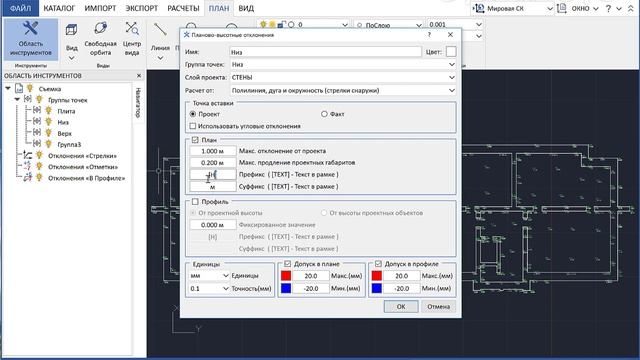Select the Факт radio button
Image resolution: width=640 pixels, height=360 pixels.
click(324, 114)
